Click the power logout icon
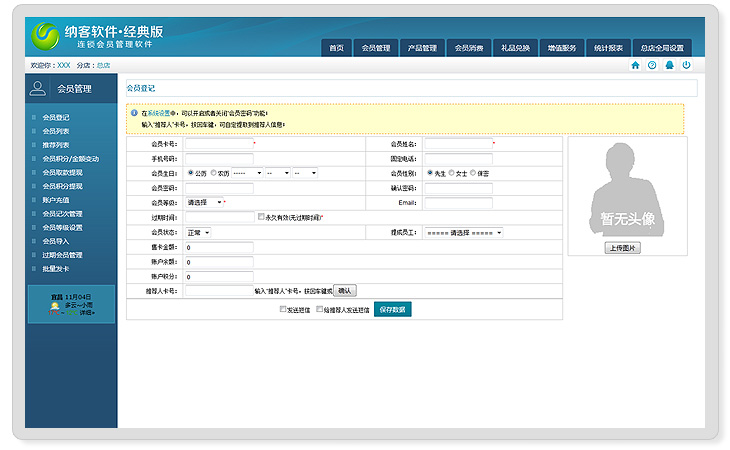 tap(686, 65)
